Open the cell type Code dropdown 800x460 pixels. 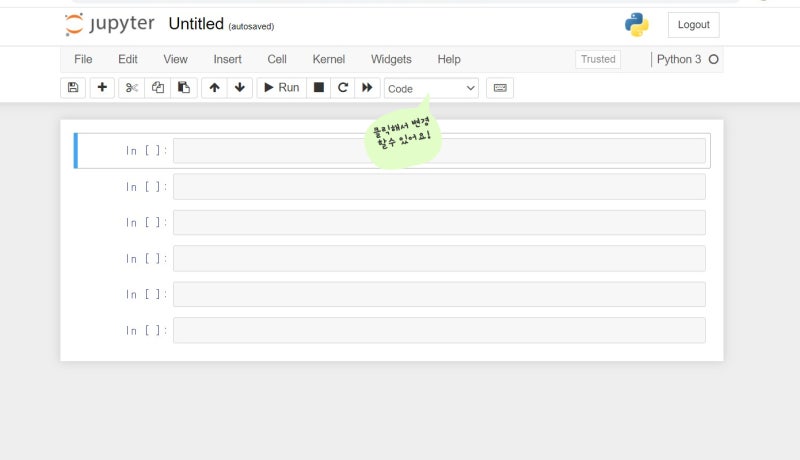point(431,88)
